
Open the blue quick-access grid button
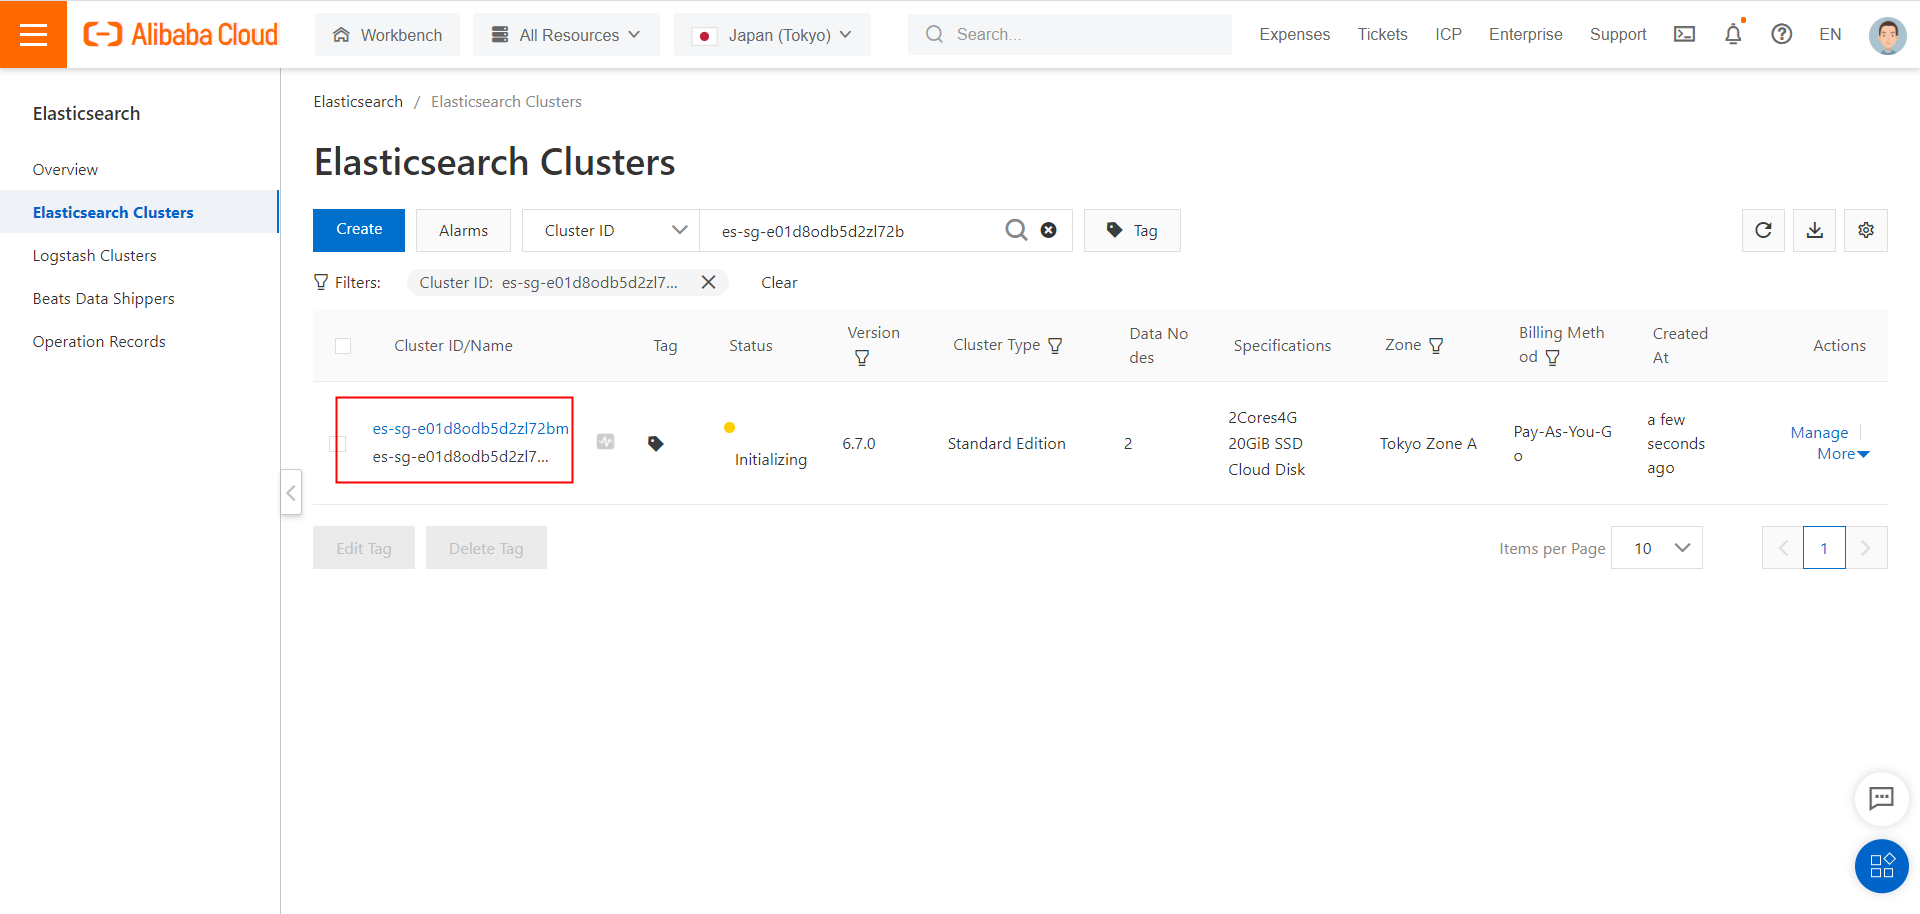(1881, 865)
